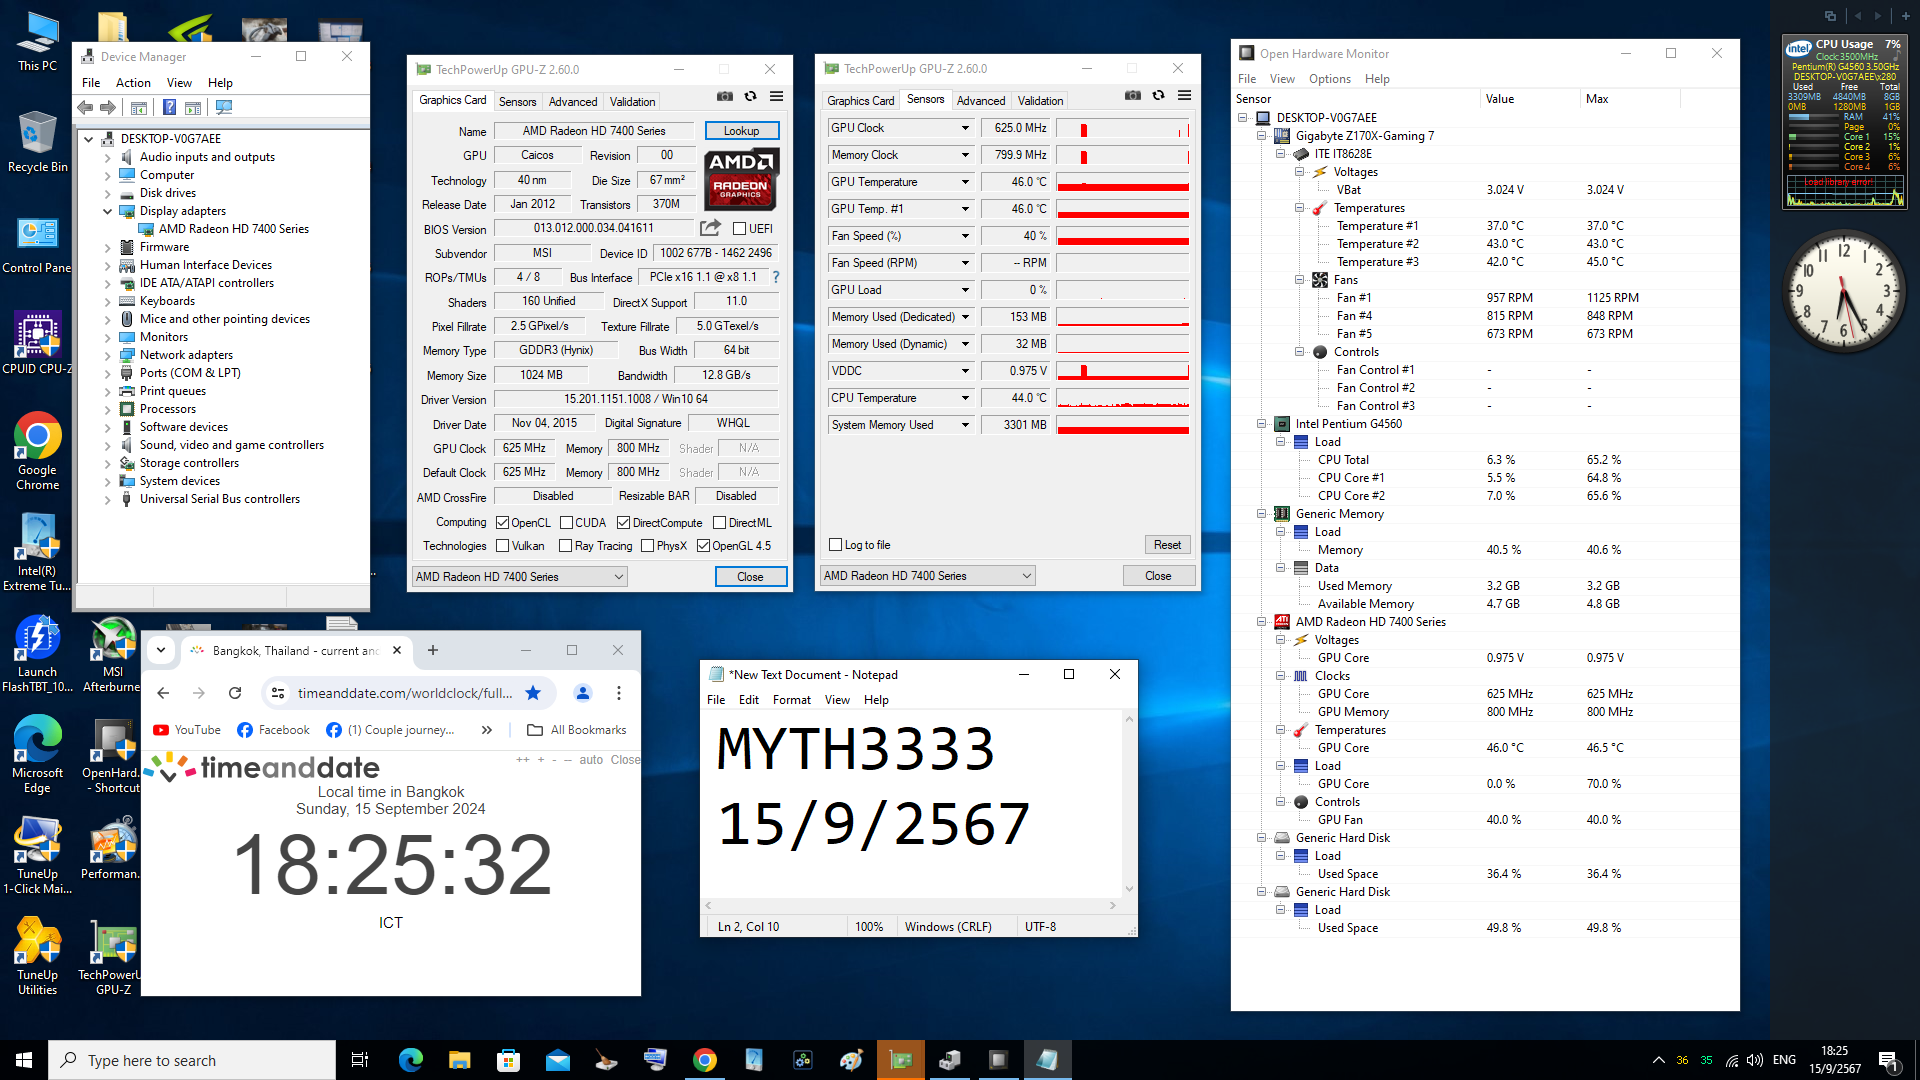The height and width of the screenshot is (1080, 1920).
Task: Enable the Log to file checkbox
Action: click(x=836, y=544)
